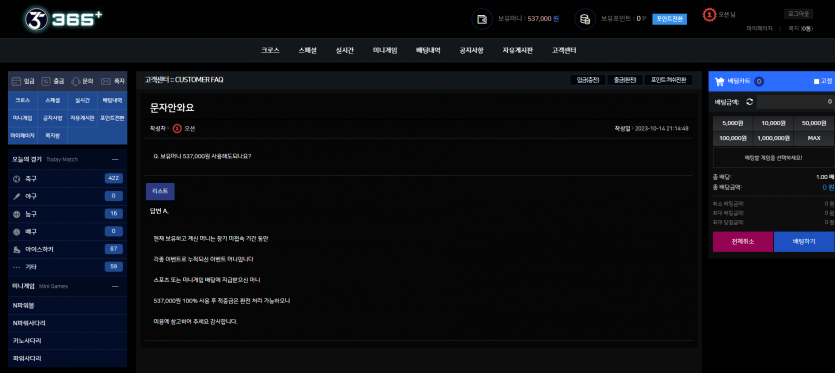
Task: Open the 쪽지 (0통) link in header
Action: pos(800,28)
